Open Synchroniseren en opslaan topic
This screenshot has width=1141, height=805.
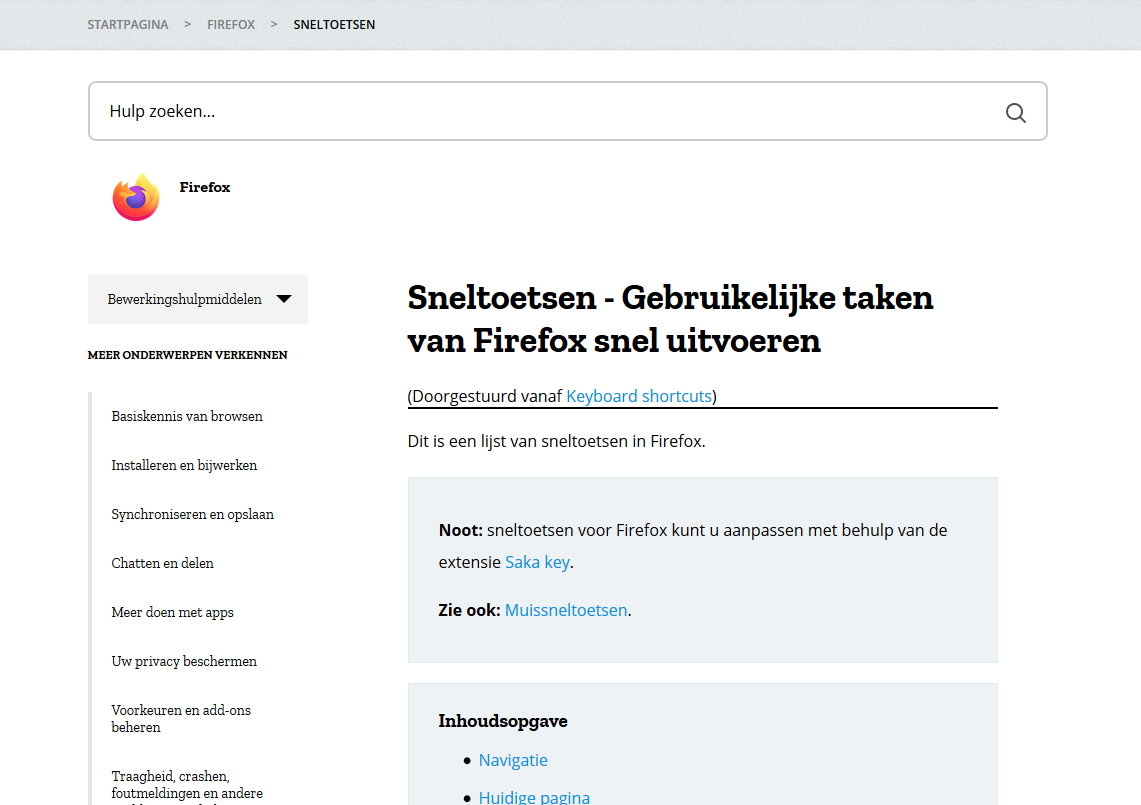[193, 514]
